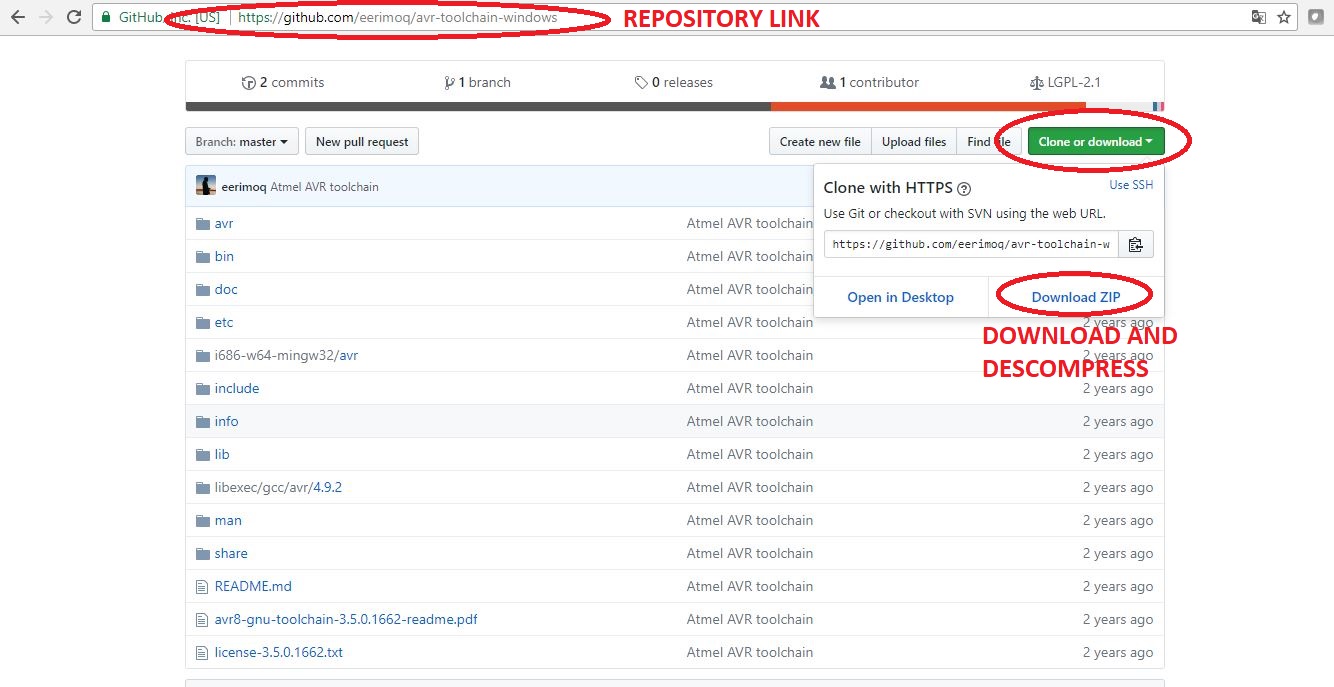
Task: Open the 0 releases tab
Action: point(674,83)
